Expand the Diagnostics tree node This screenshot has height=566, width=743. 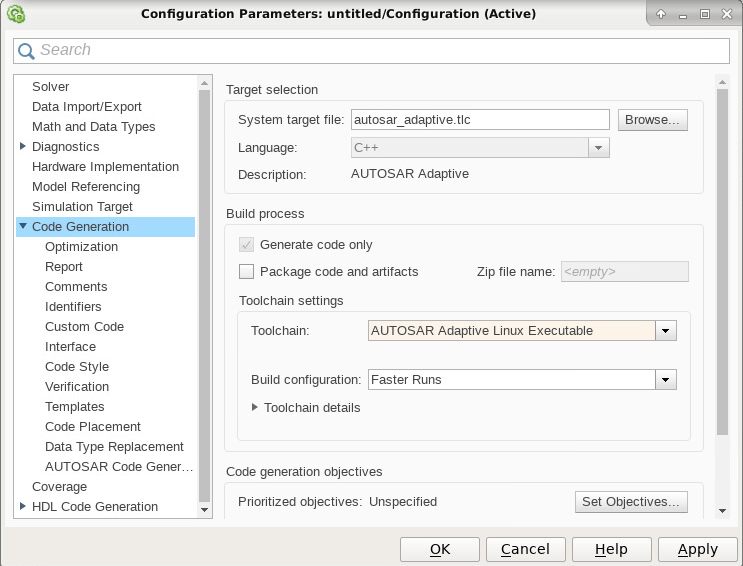tap(22, 146)
